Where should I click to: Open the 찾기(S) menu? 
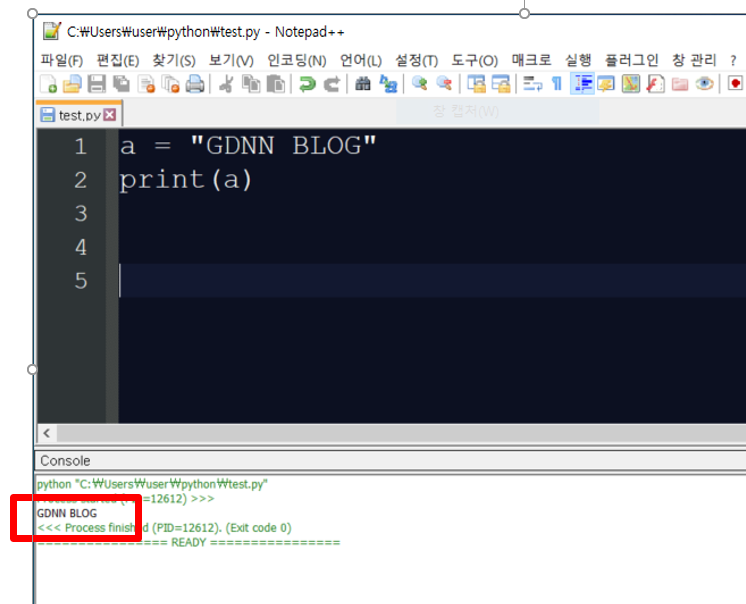click(x=174, y=60)
